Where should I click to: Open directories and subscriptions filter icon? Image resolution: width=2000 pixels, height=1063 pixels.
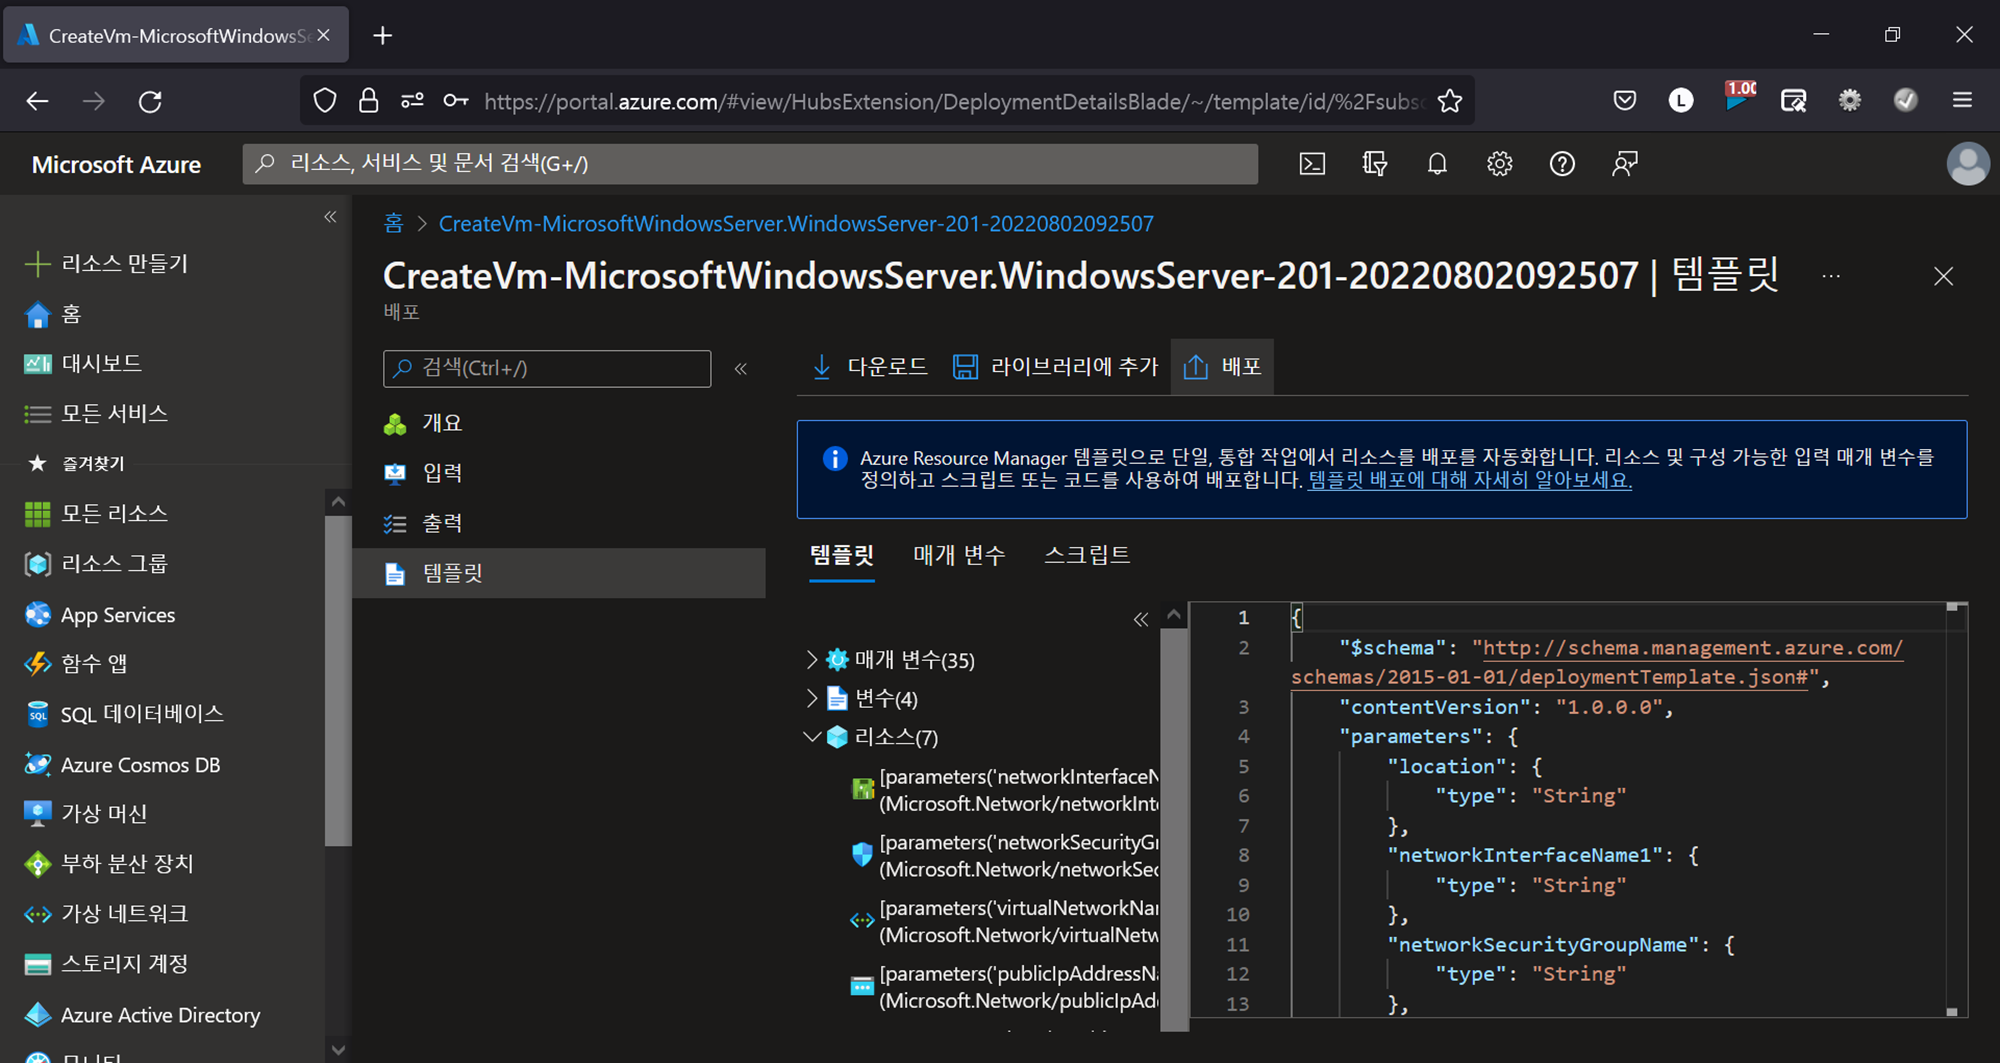point(1375,164)
